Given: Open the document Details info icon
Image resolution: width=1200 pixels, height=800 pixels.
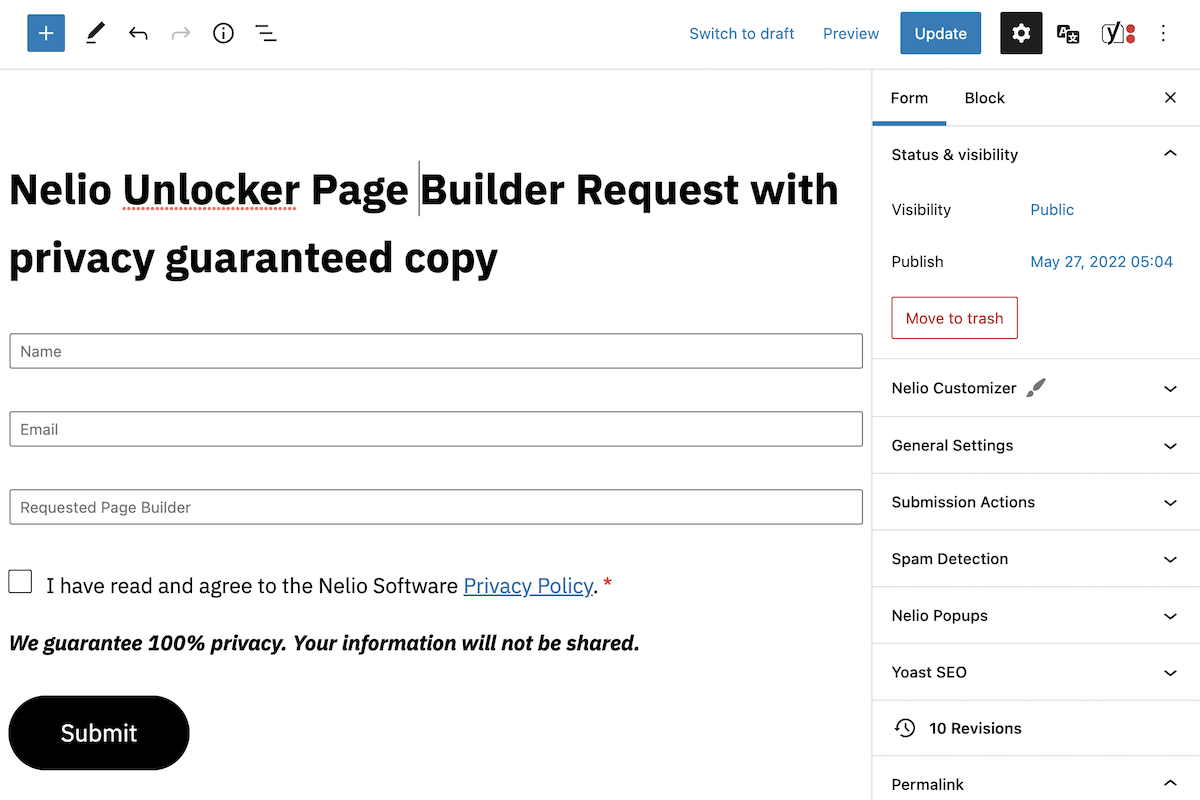Looking at the screenshot, I should [223, 33].
